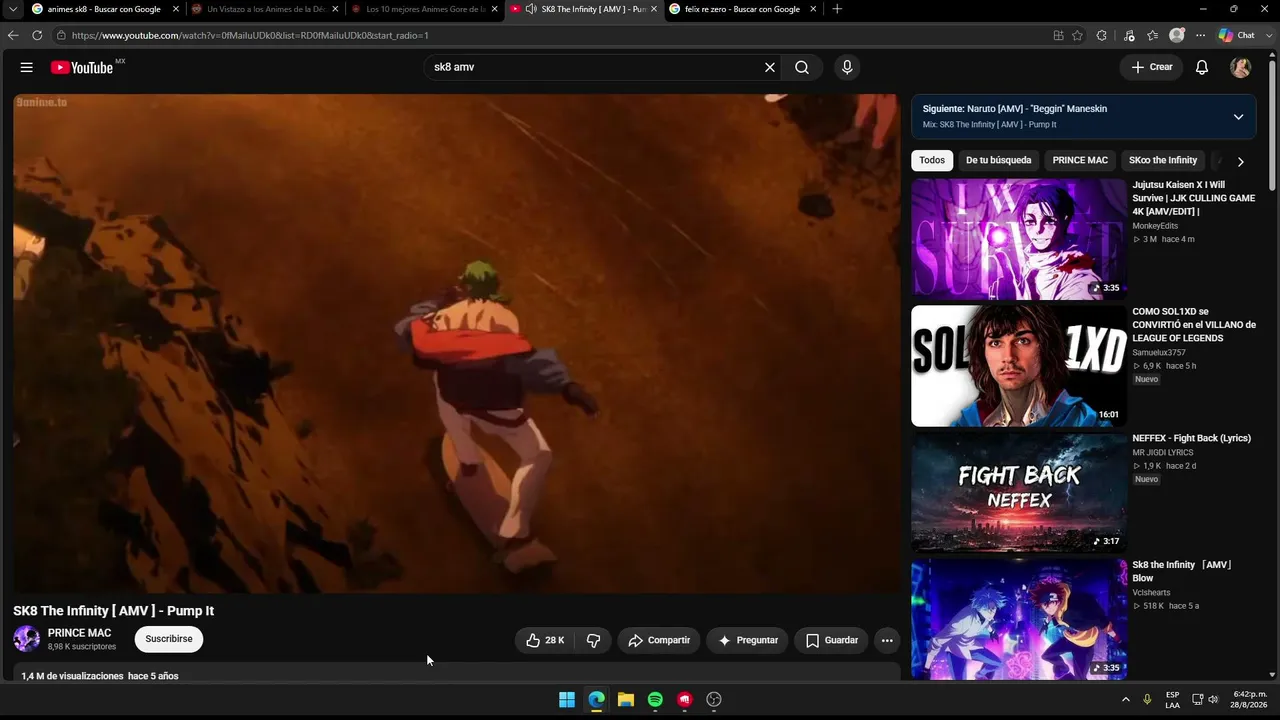Image resolution: width=1280 pixels, height=720 pixels.
Task: Open the YouTube account avatar menu
Action: point(1241,67)
